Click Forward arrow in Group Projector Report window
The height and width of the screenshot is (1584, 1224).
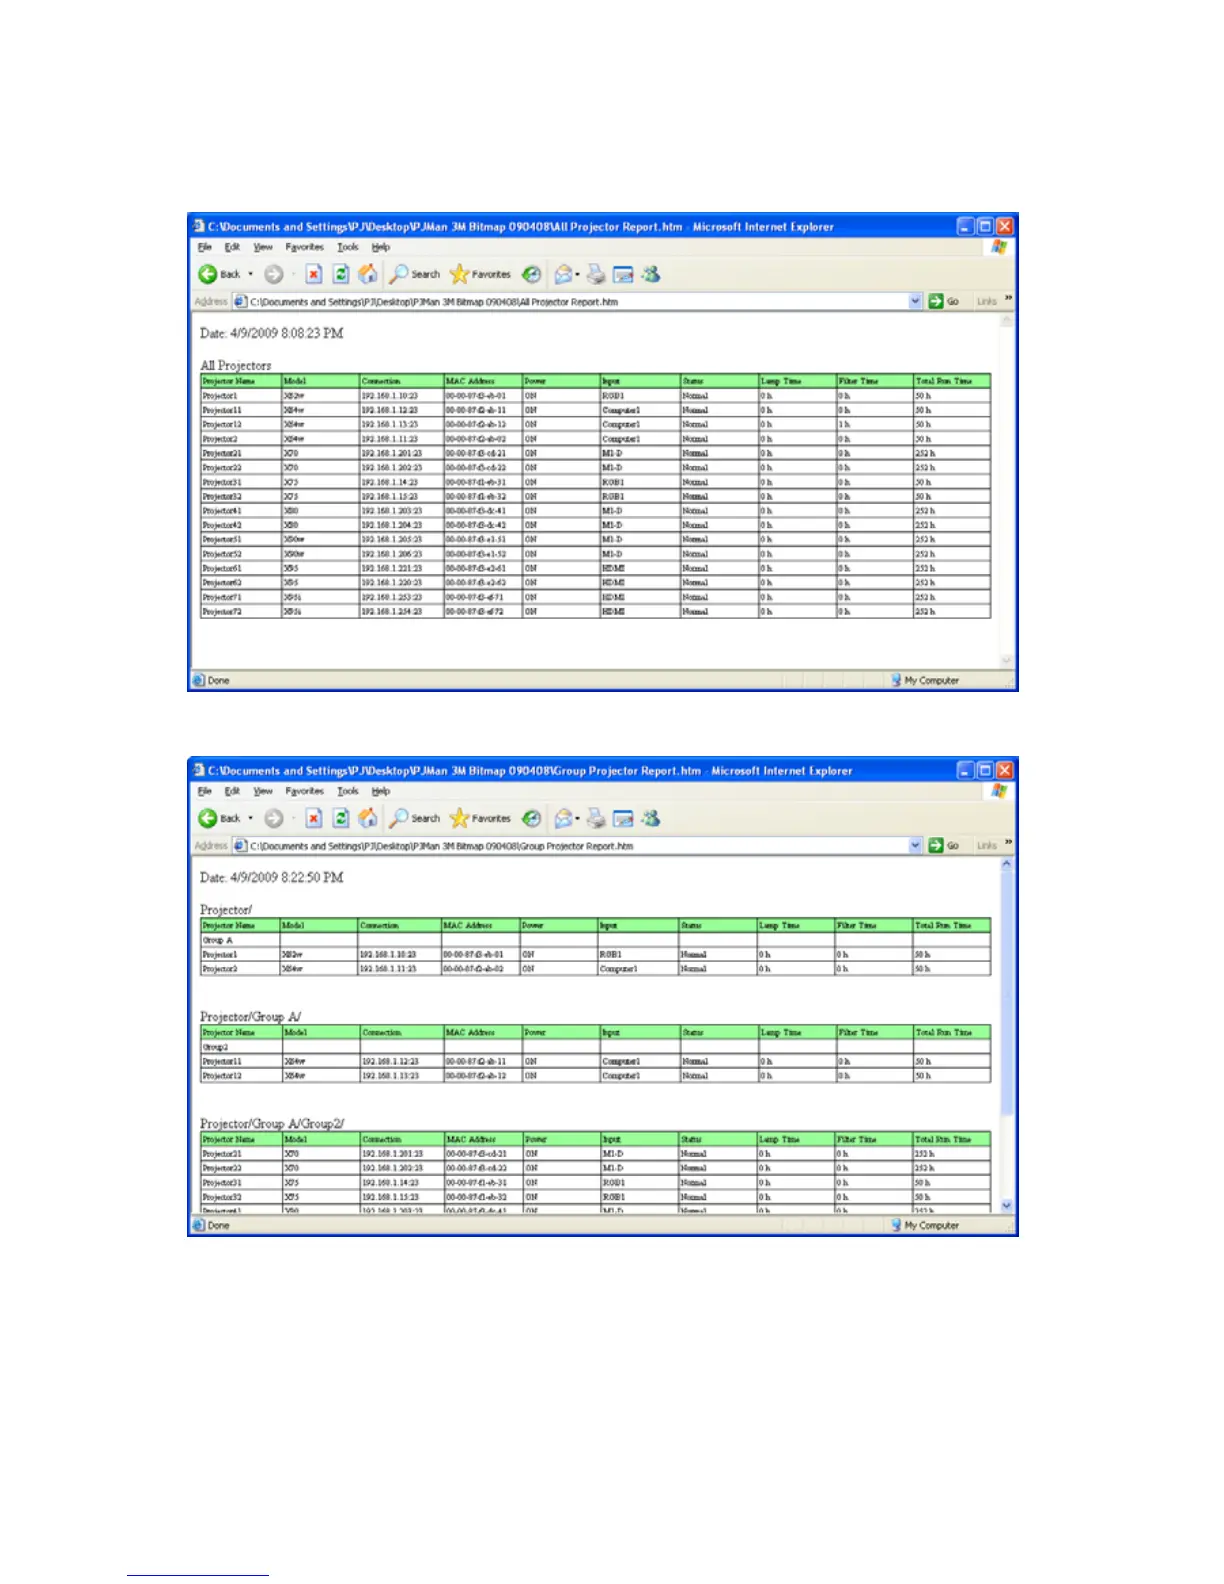273,818
